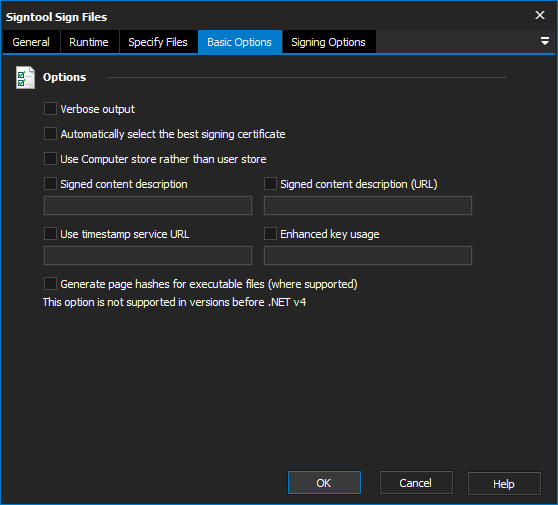
Task: Confirm with the OK button
Action: (324, 483)
